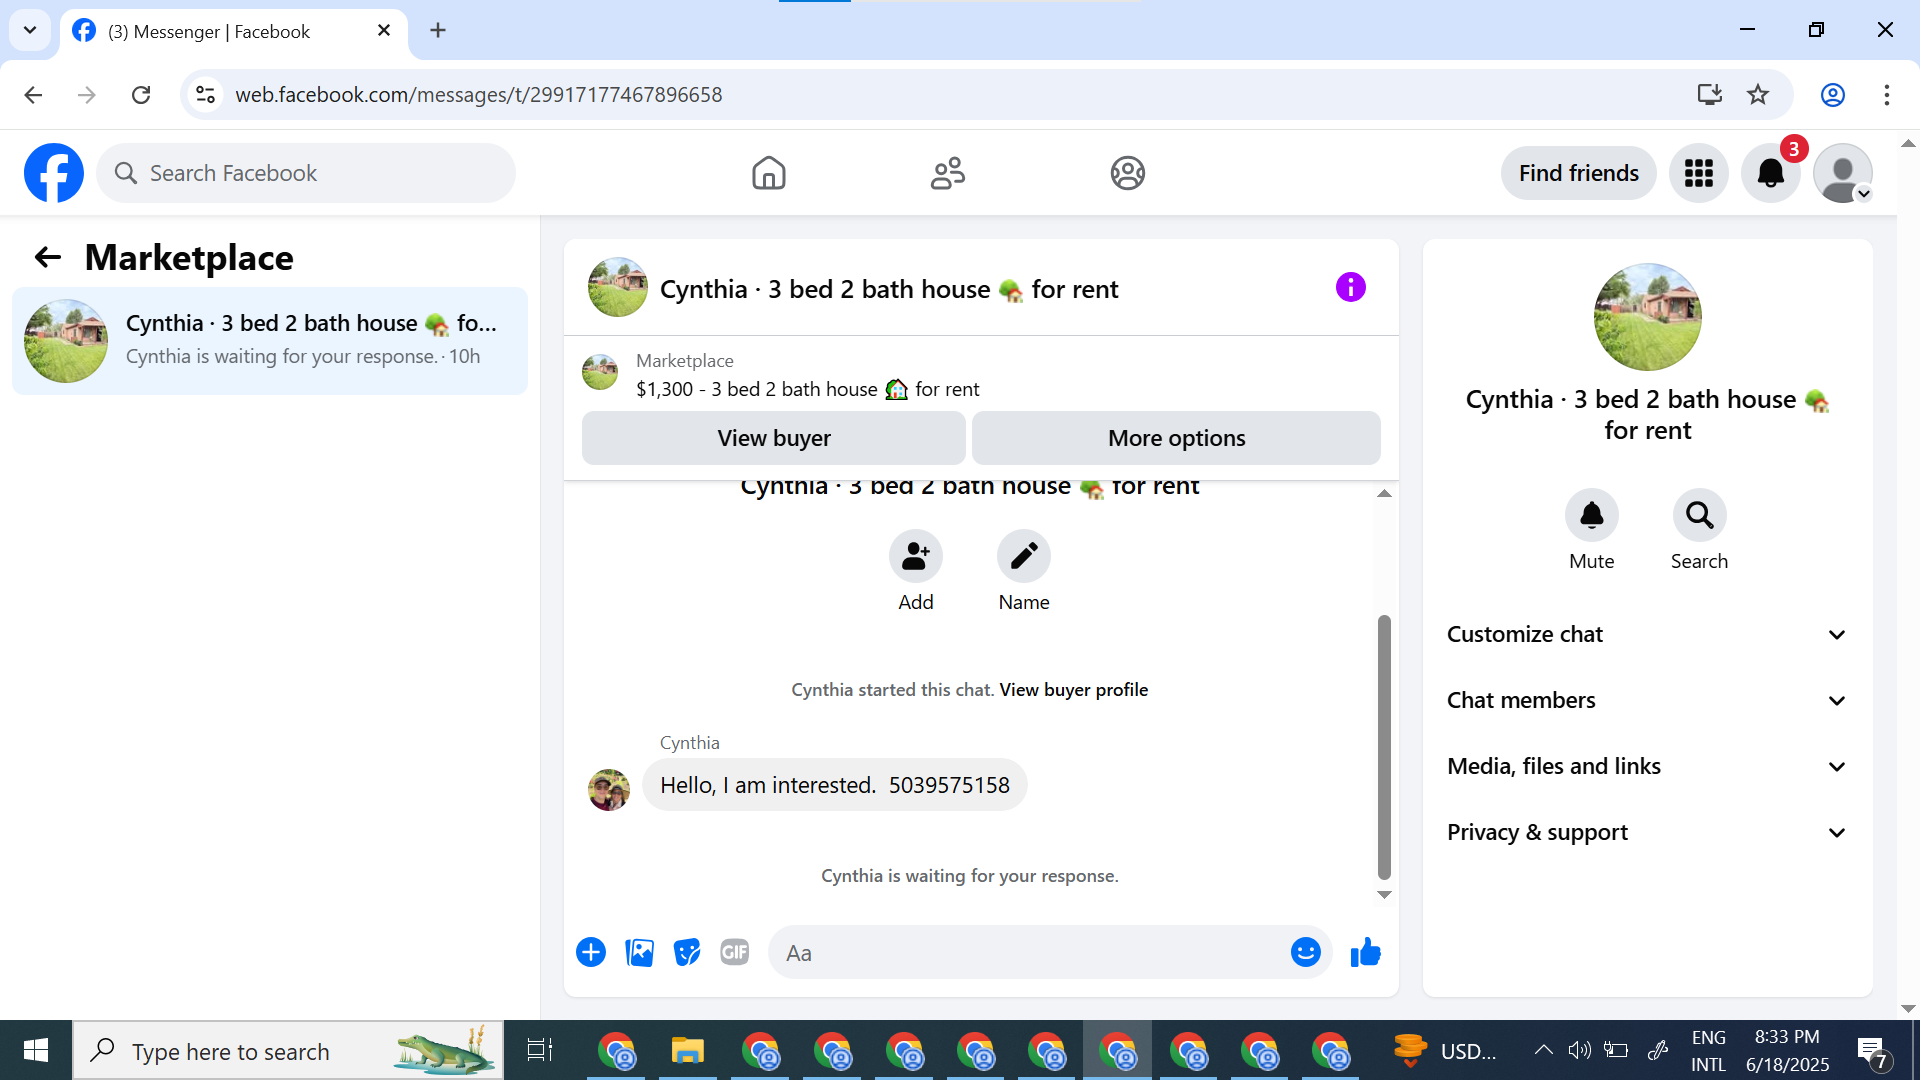Viewport: 1920px width, 1080px height.
Task: Open the Chrome tab search dropdown
Action: [30, 30]
